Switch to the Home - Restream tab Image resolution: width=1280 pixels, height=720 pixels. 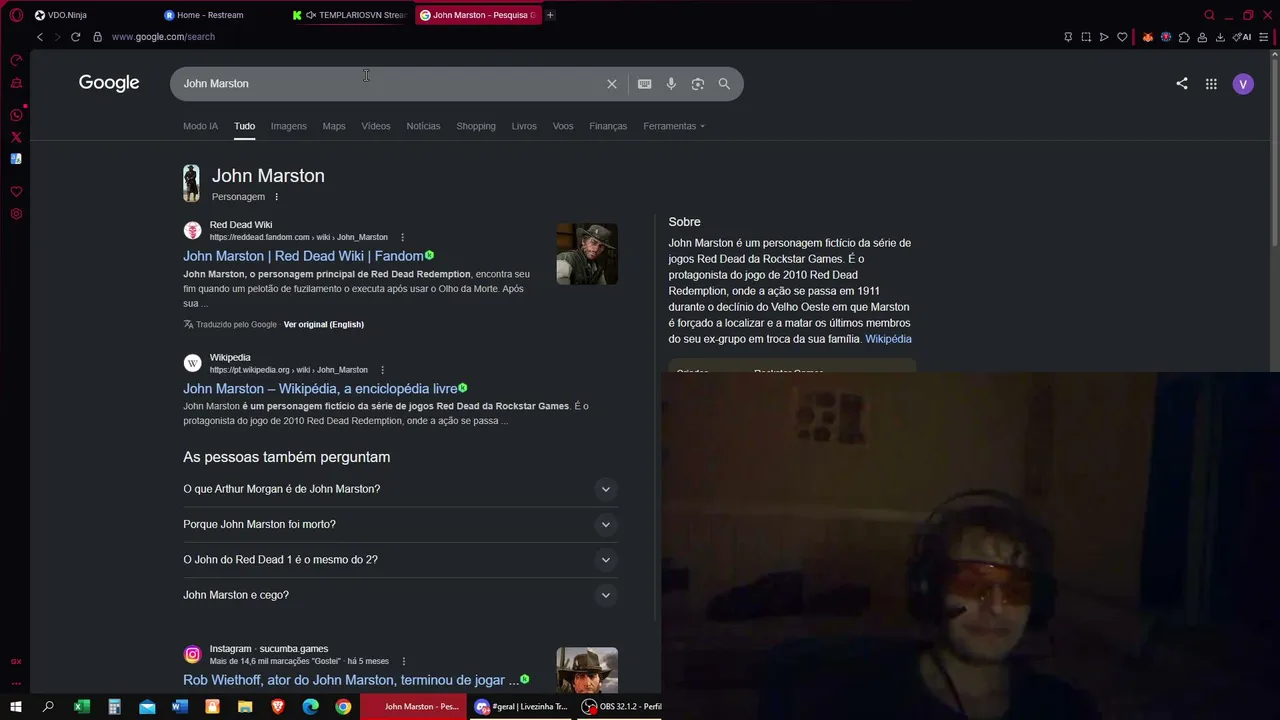tap(219, 15)
